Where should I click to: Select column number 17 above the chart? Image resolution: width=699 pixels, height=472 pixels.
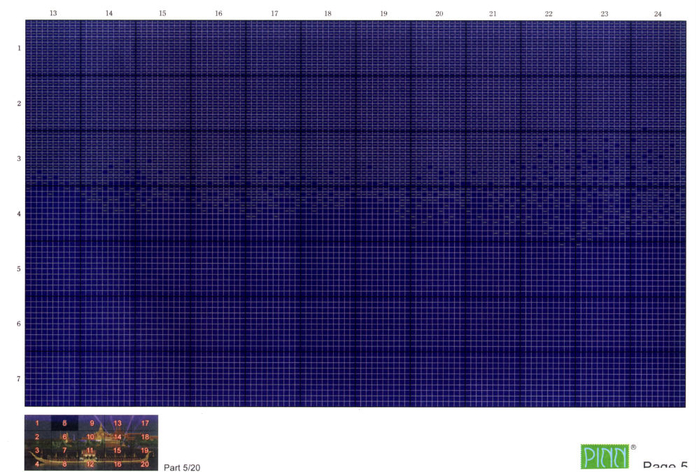(x=274, y=14)
